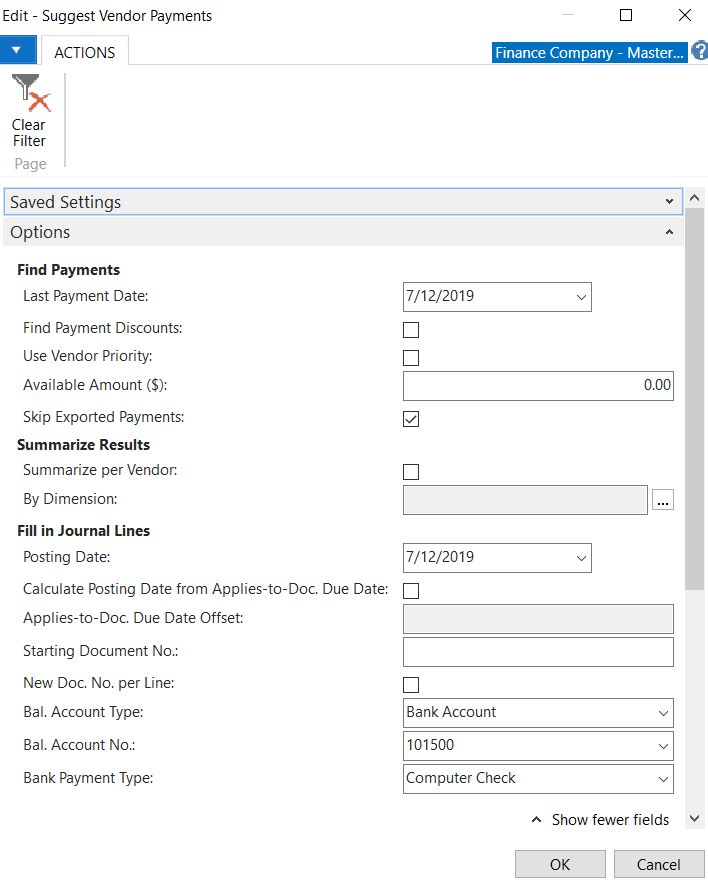Enable Find Payment Discounts checkbox
Image resolution: width=708 pixels, height=883 pixels.
[x=411, y=330]
